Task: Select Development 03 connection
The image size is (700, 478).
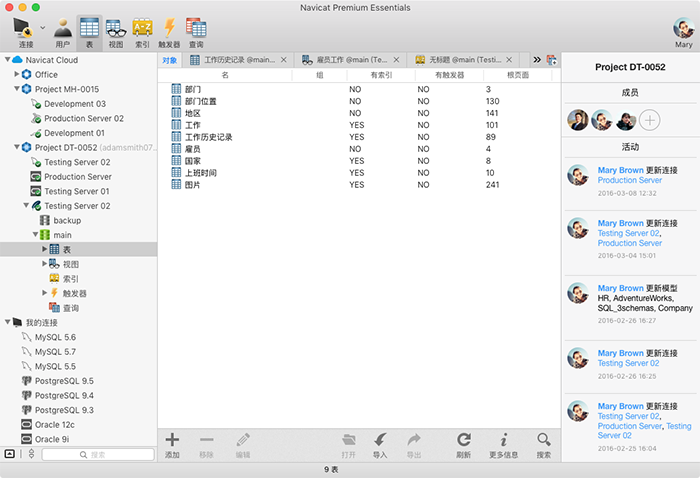Action: click(75, 104)
